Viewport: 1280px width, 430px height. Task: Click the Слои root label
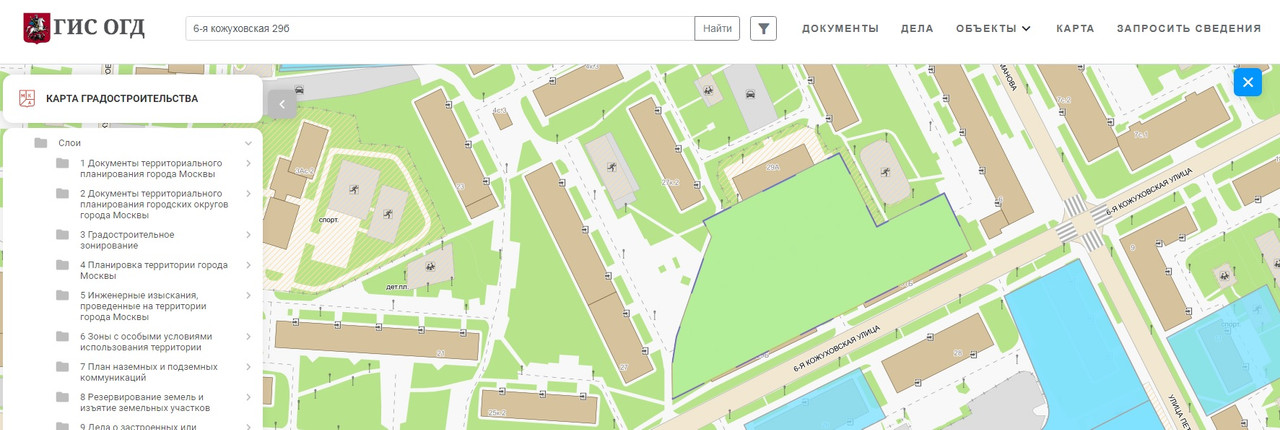click(69, 143)
